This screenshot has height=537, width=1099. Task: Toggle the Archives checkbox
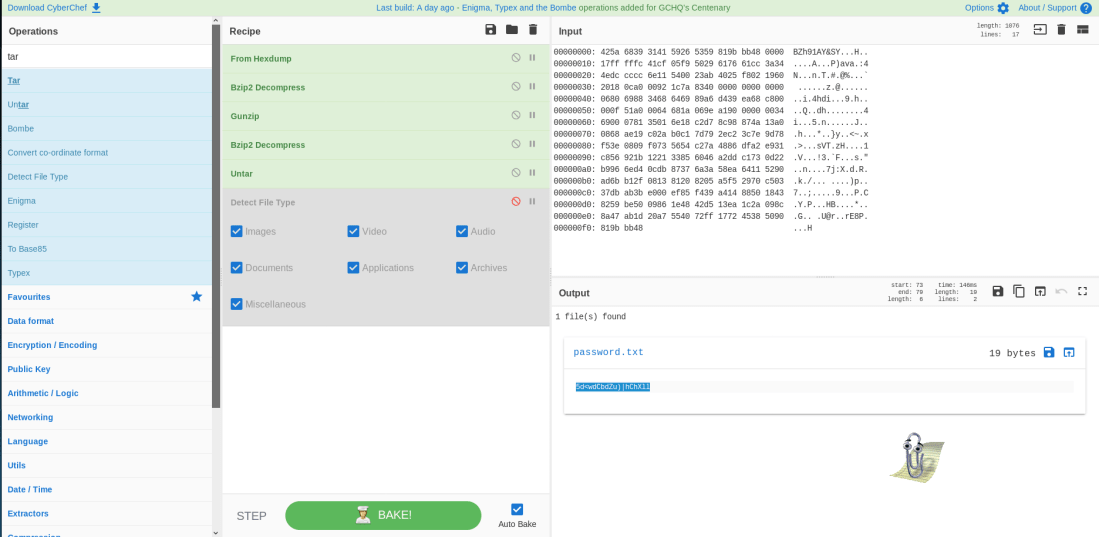(462, 268)
